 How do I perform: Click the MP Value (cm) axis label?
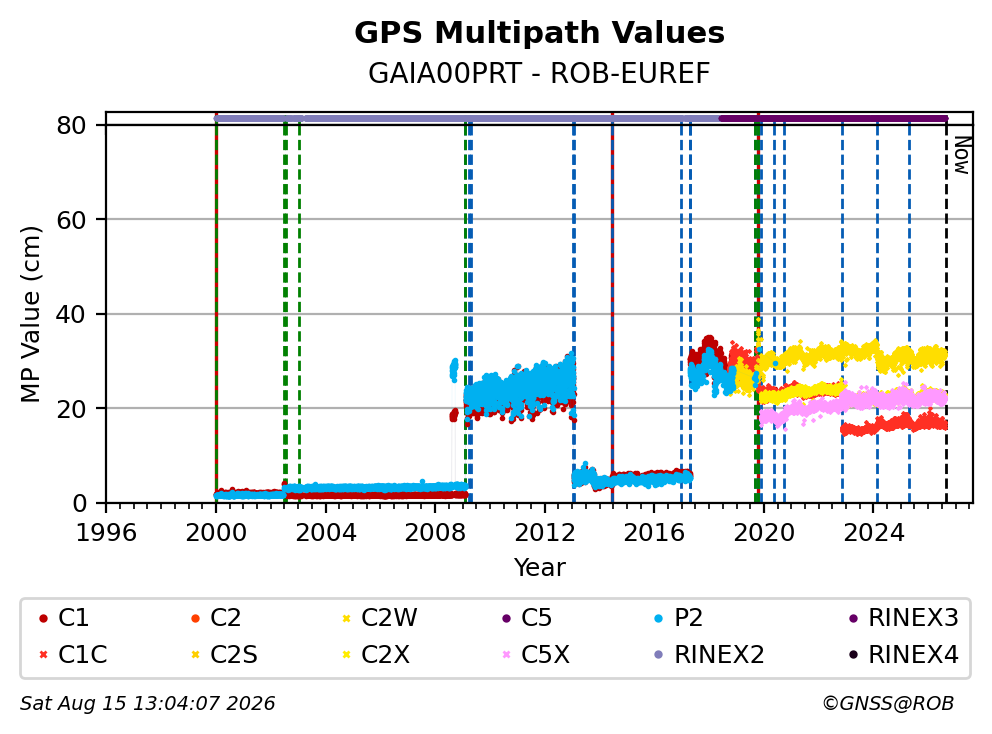coord(30,314)
